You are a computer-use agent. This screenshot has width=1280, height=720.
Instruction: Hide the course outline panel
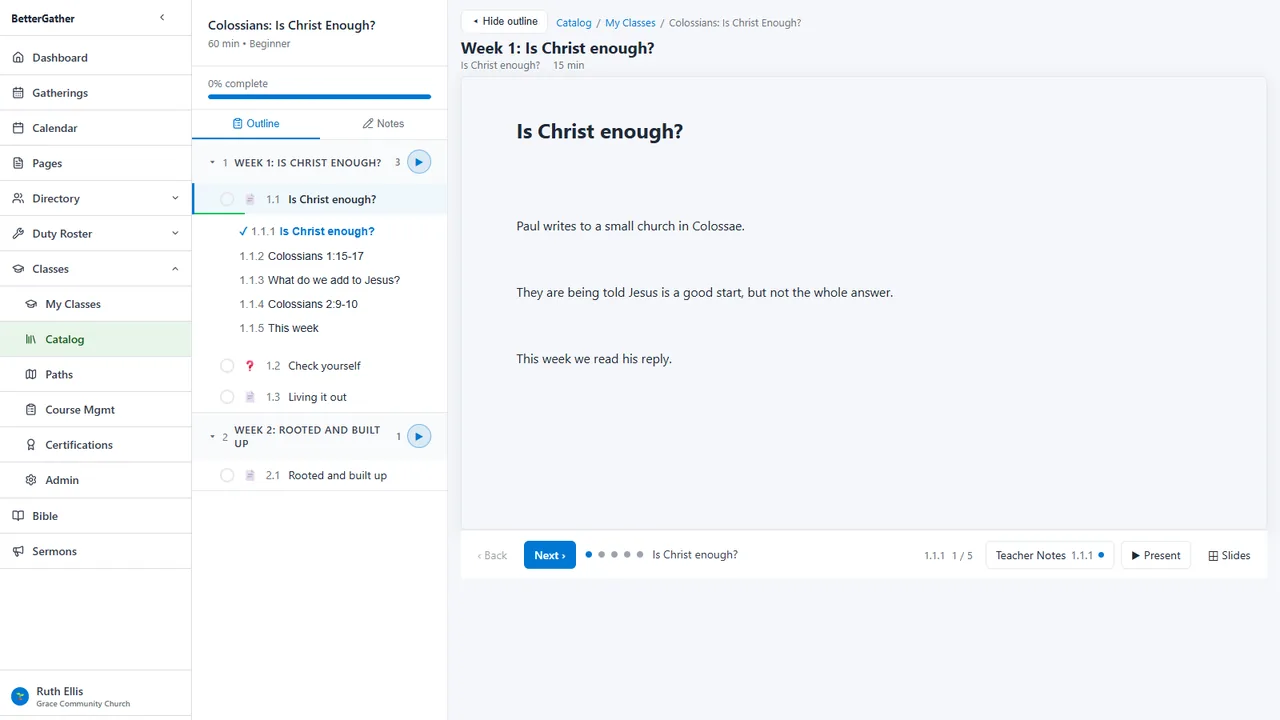pyautogui.click(x=505, y=21)
